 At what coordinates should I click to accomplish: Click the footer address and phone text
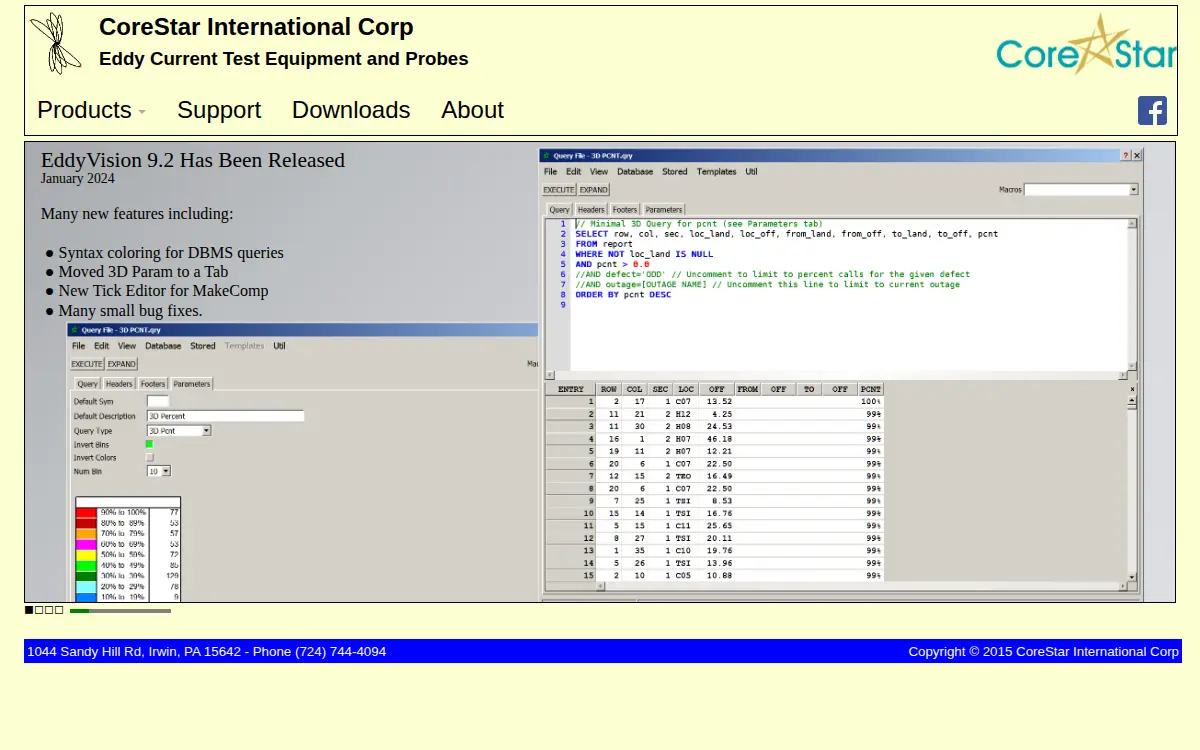tap(207, 651)
